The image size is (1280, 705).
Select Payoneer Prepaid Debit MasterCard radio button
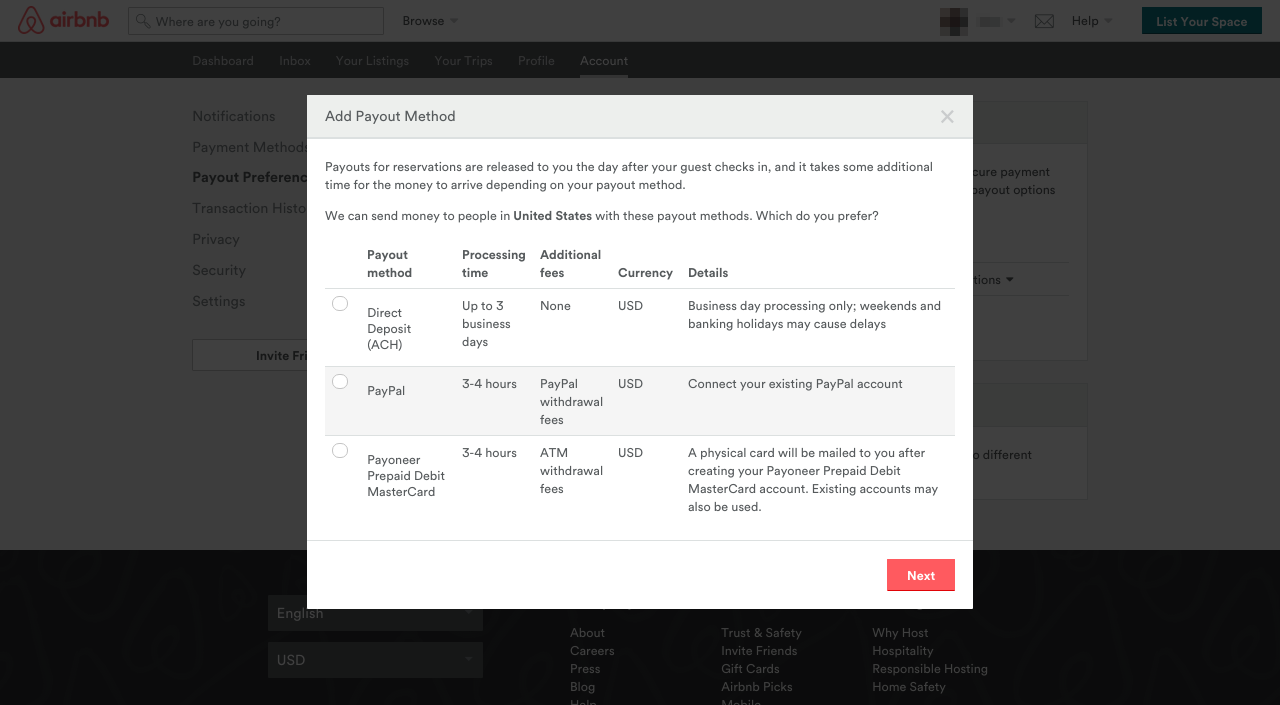coord(340,450)
